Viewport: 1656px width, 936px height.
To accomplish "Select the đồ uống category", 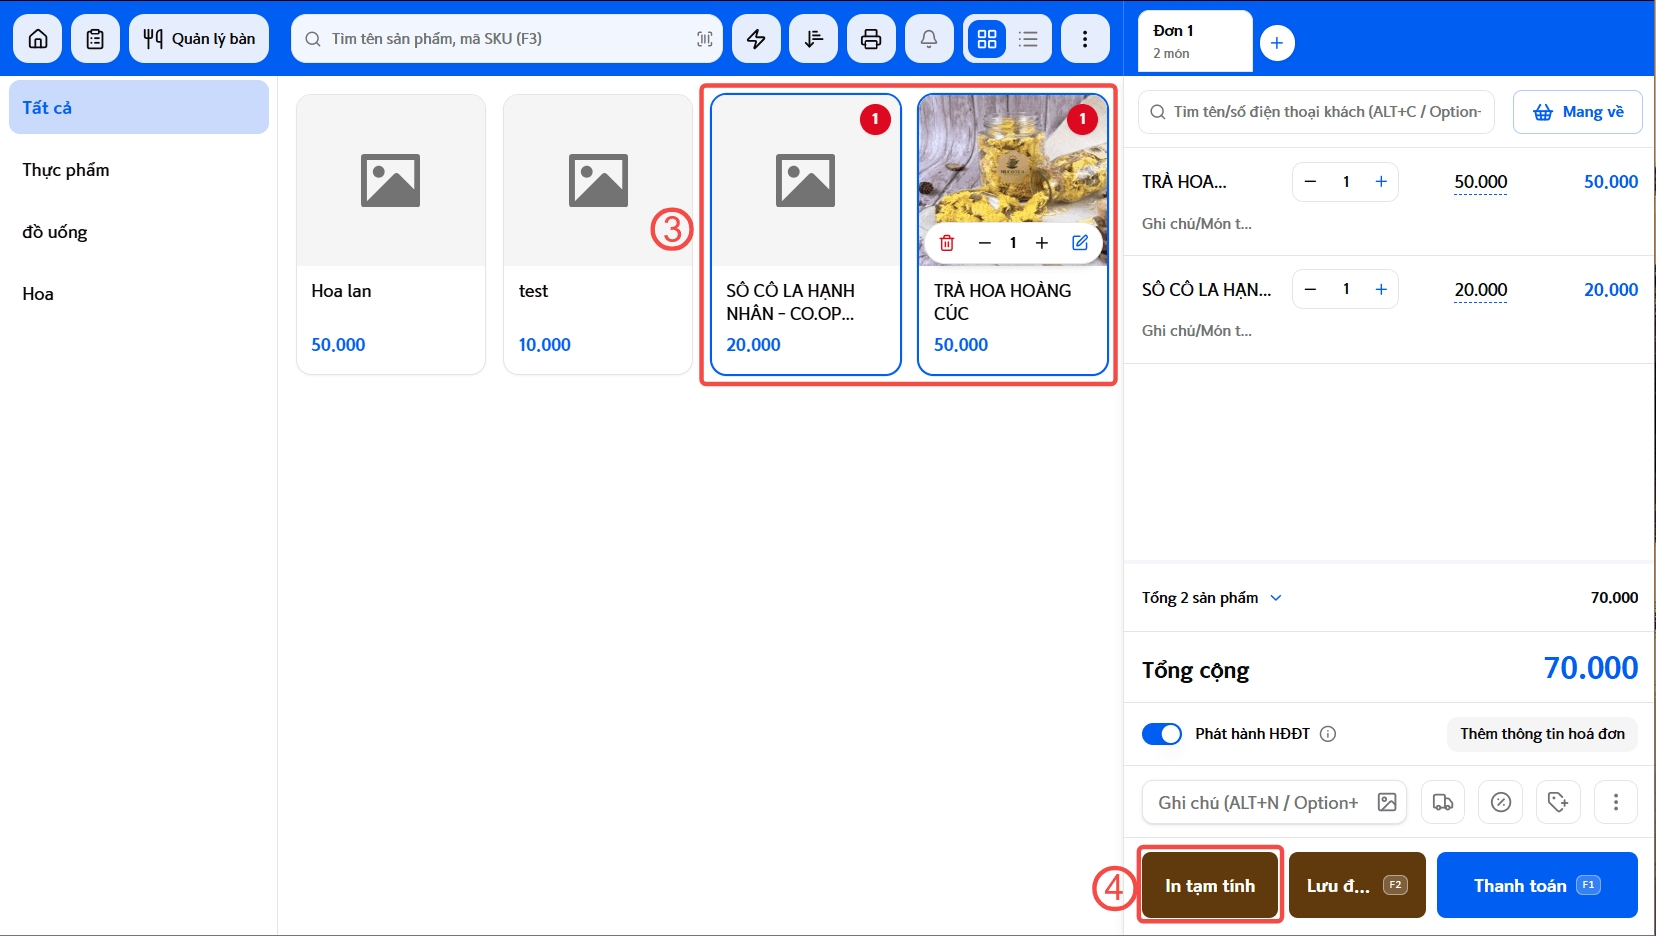I will [139, 232].
